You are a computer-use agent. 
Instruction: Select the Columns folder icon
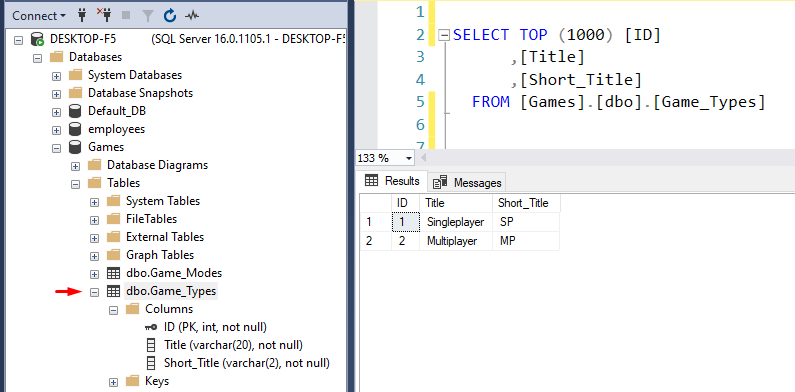tap(132, 309)
